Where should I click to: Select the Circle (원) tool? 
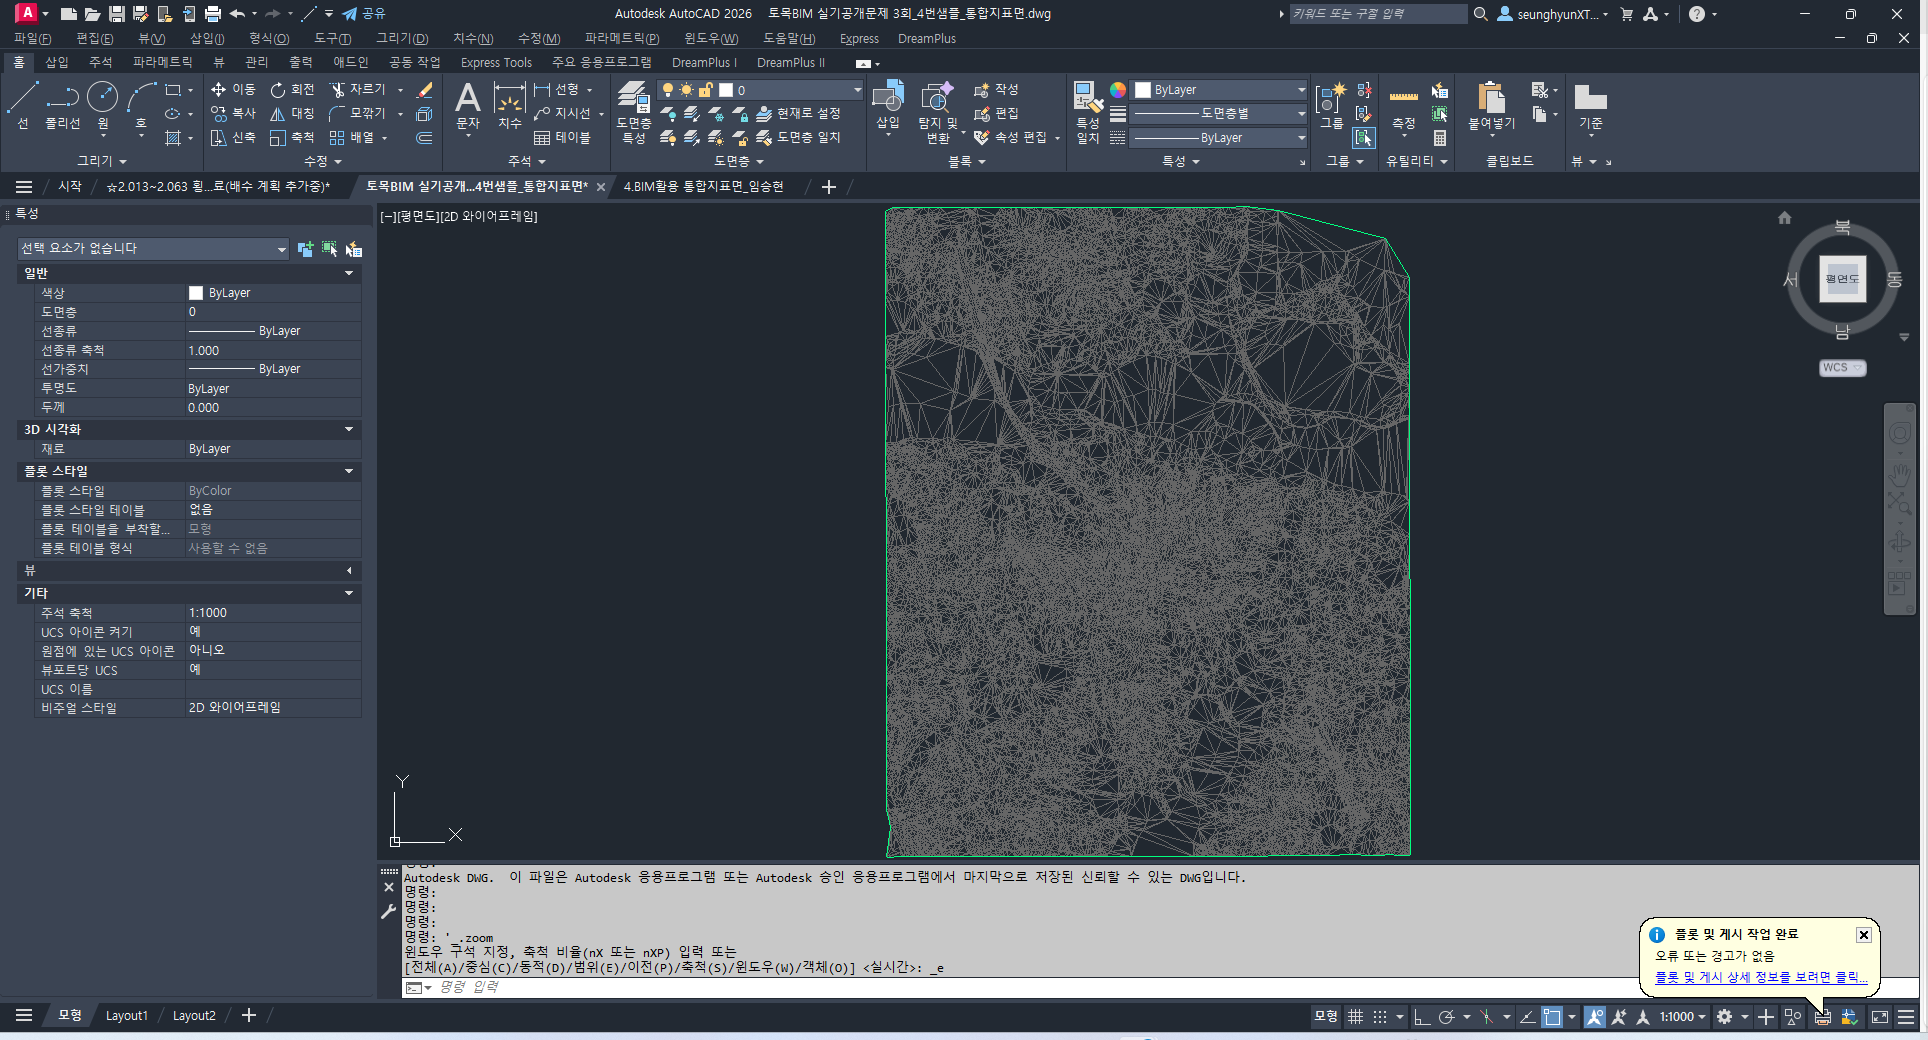[102, 105]
